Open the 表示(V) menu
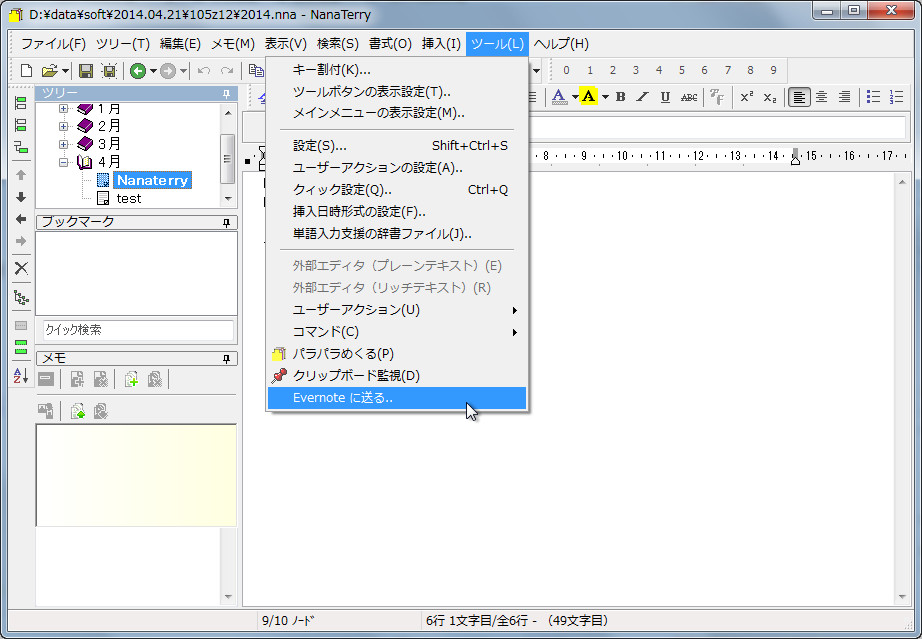 point(284,44)
